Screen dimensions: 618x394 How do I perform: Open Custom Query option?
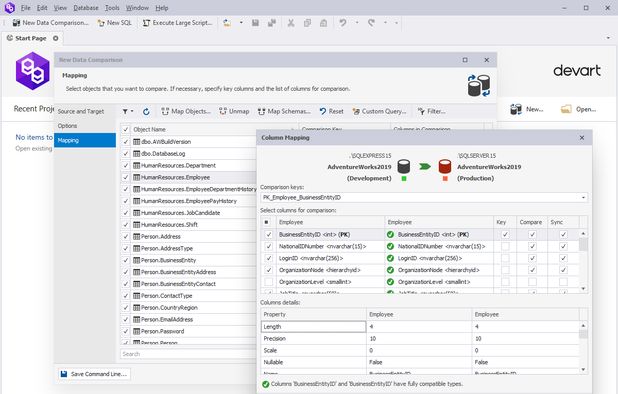(x=379, y=112)
